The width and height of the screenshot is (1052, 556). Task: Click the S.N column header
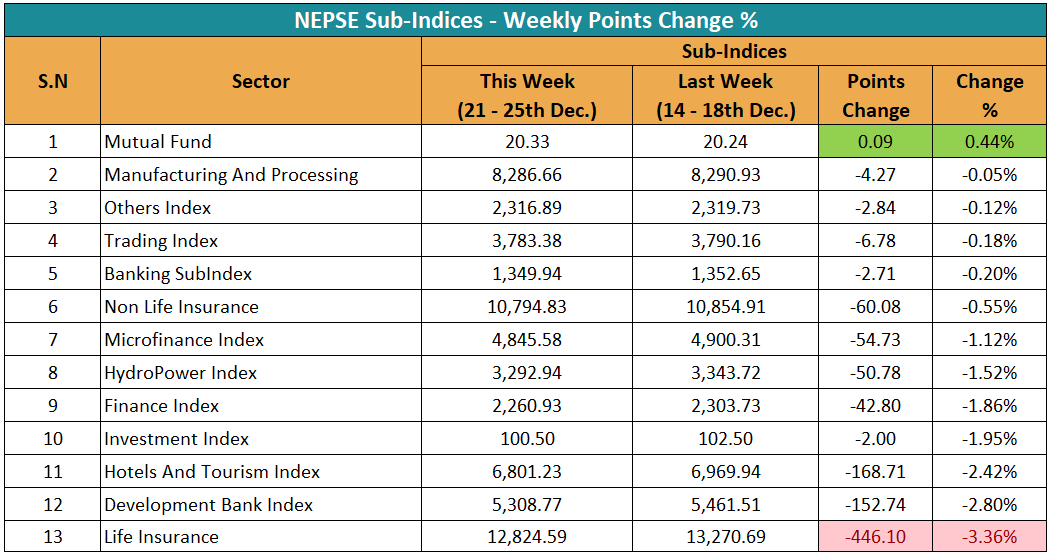(53, 81)
